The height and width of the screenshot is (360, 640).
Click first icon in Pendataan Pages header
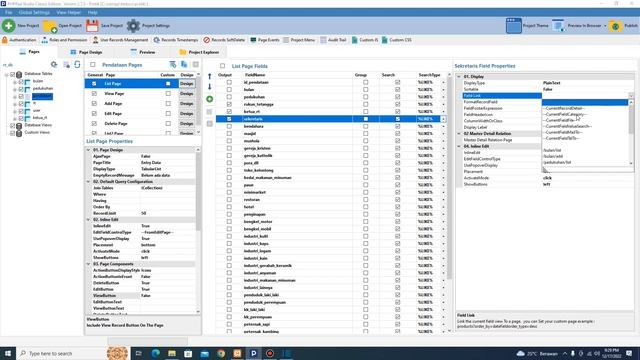click(x=173, y=64)
